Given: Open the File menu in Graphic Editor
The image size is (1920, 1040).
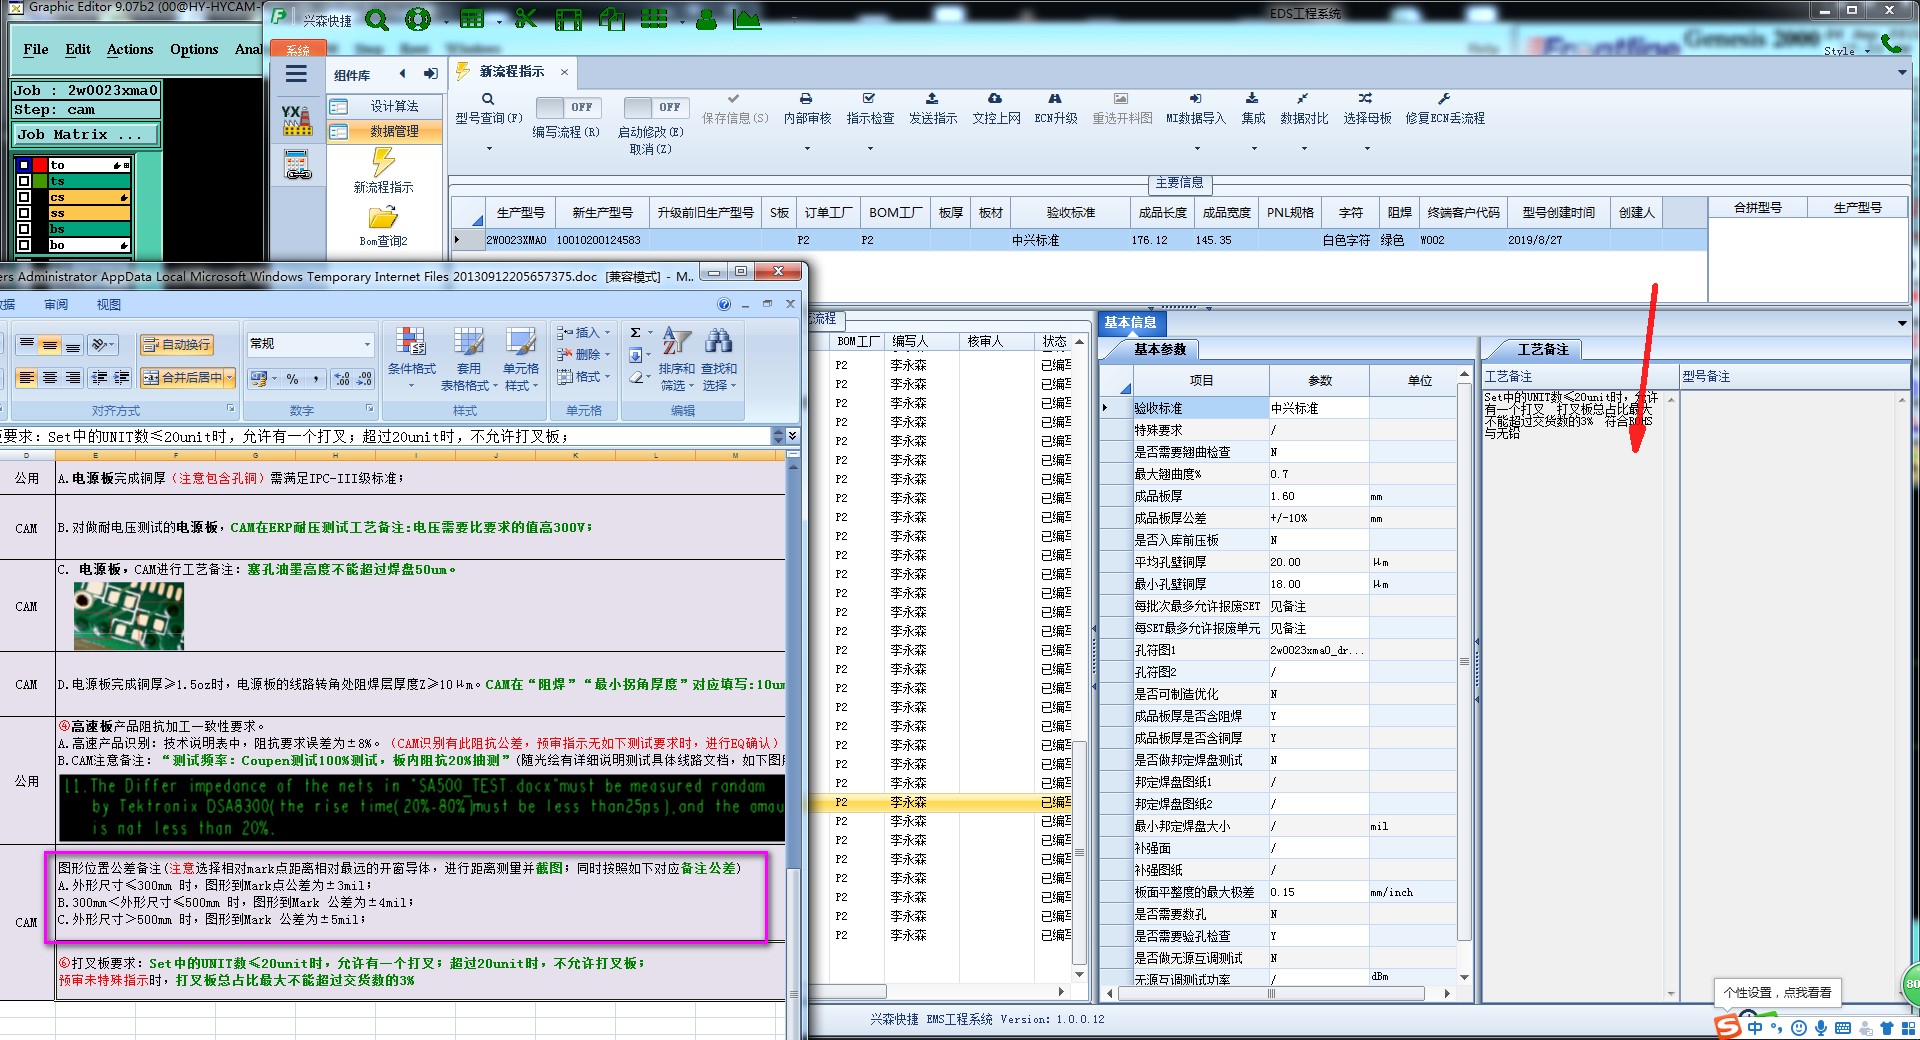Looking at the screenshot, I should (36, 49).
